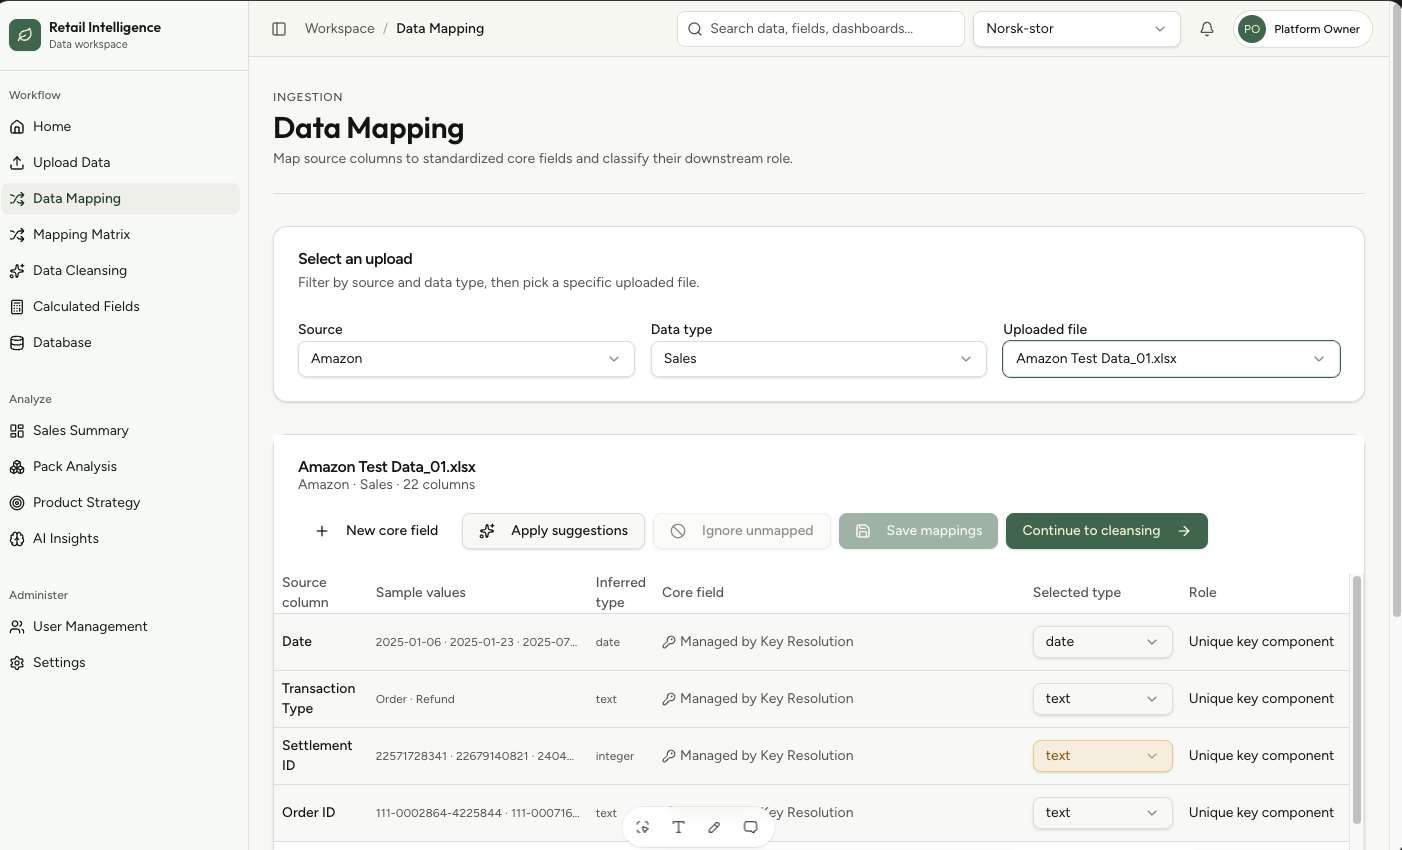Open Product Strategy page
Image resolution: width=1402 pixels, height=850 pixels.
click(x=121, y=503)
